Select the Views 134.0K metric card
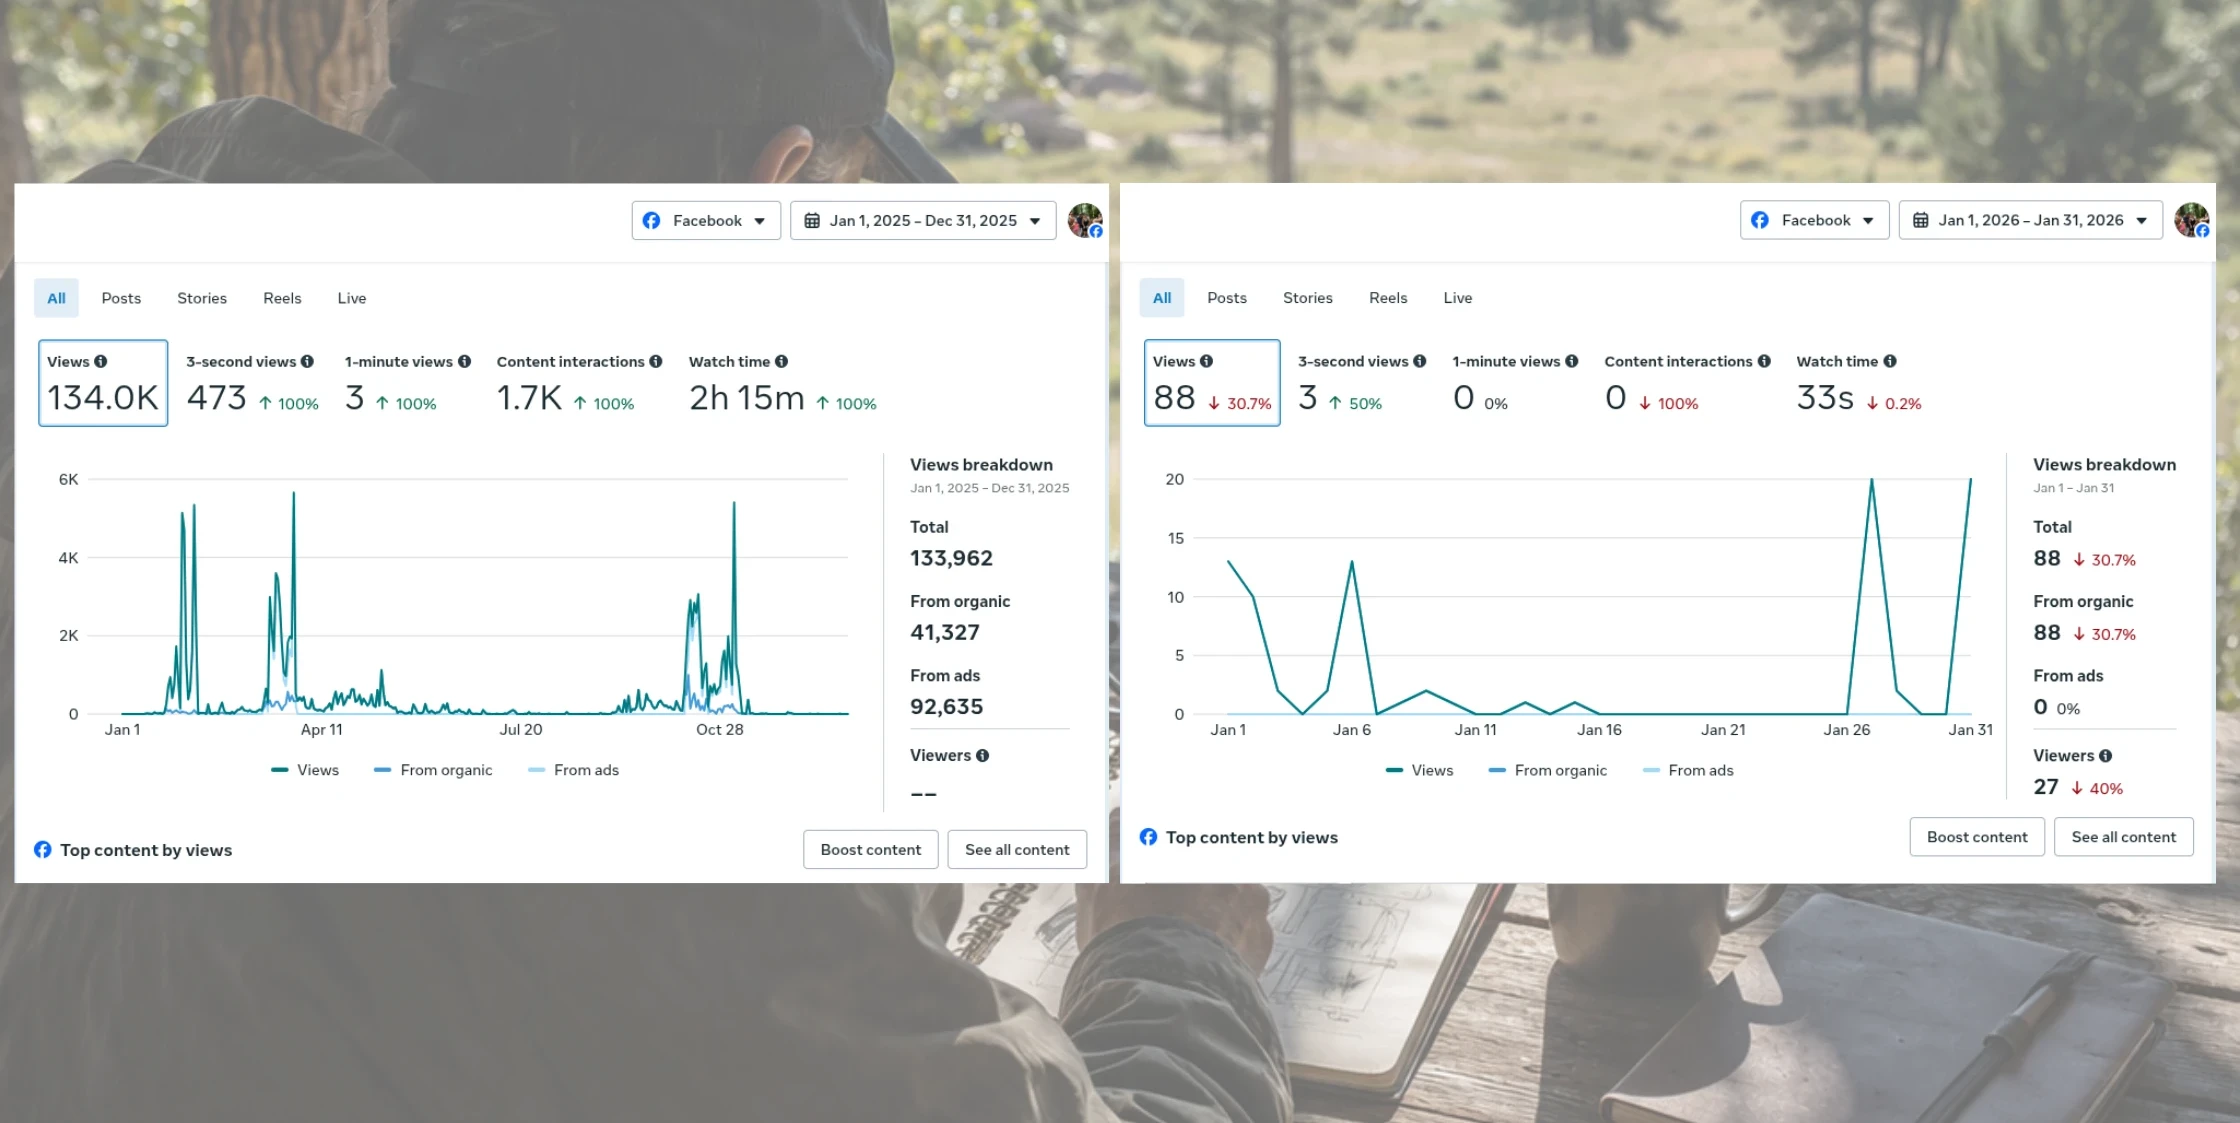 [x=103, y=383]
